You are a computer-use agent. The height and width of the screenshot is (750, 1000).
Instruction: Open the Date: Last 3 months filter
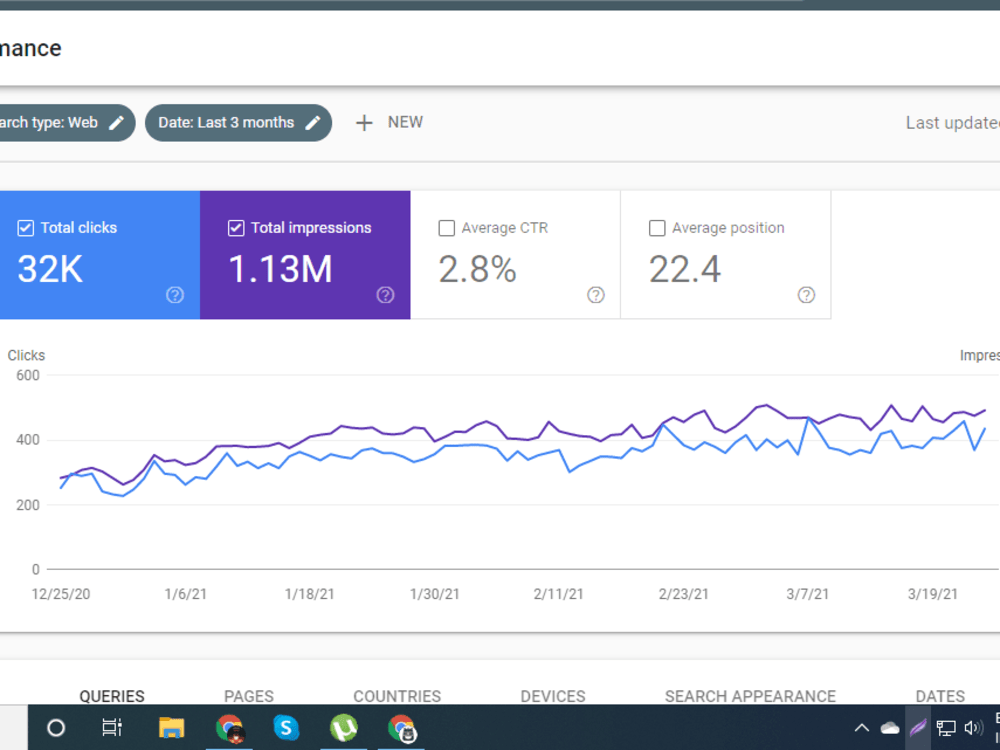tap(239, 122)
